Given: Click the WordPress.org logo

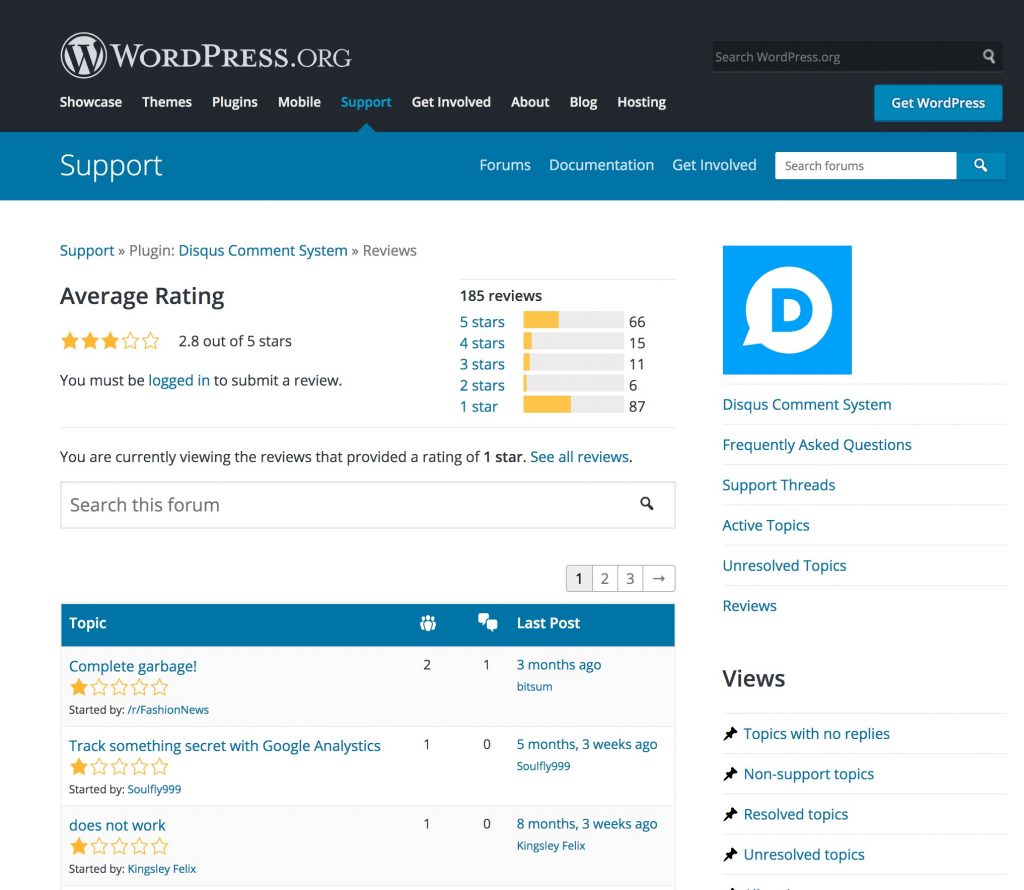Looking at the screenshot, I should coord(206,56).
